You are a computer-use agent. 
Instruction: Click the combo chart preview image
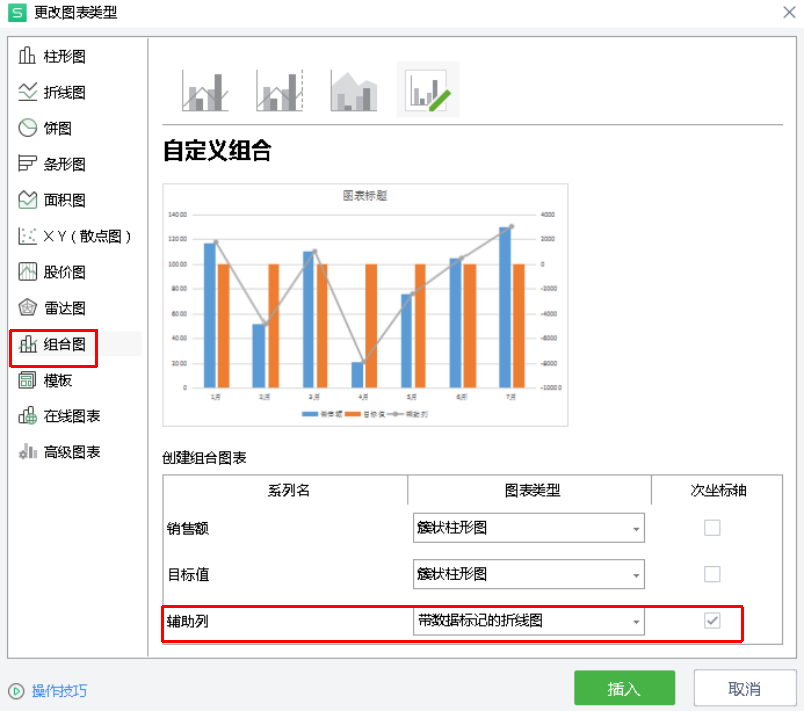365,304
